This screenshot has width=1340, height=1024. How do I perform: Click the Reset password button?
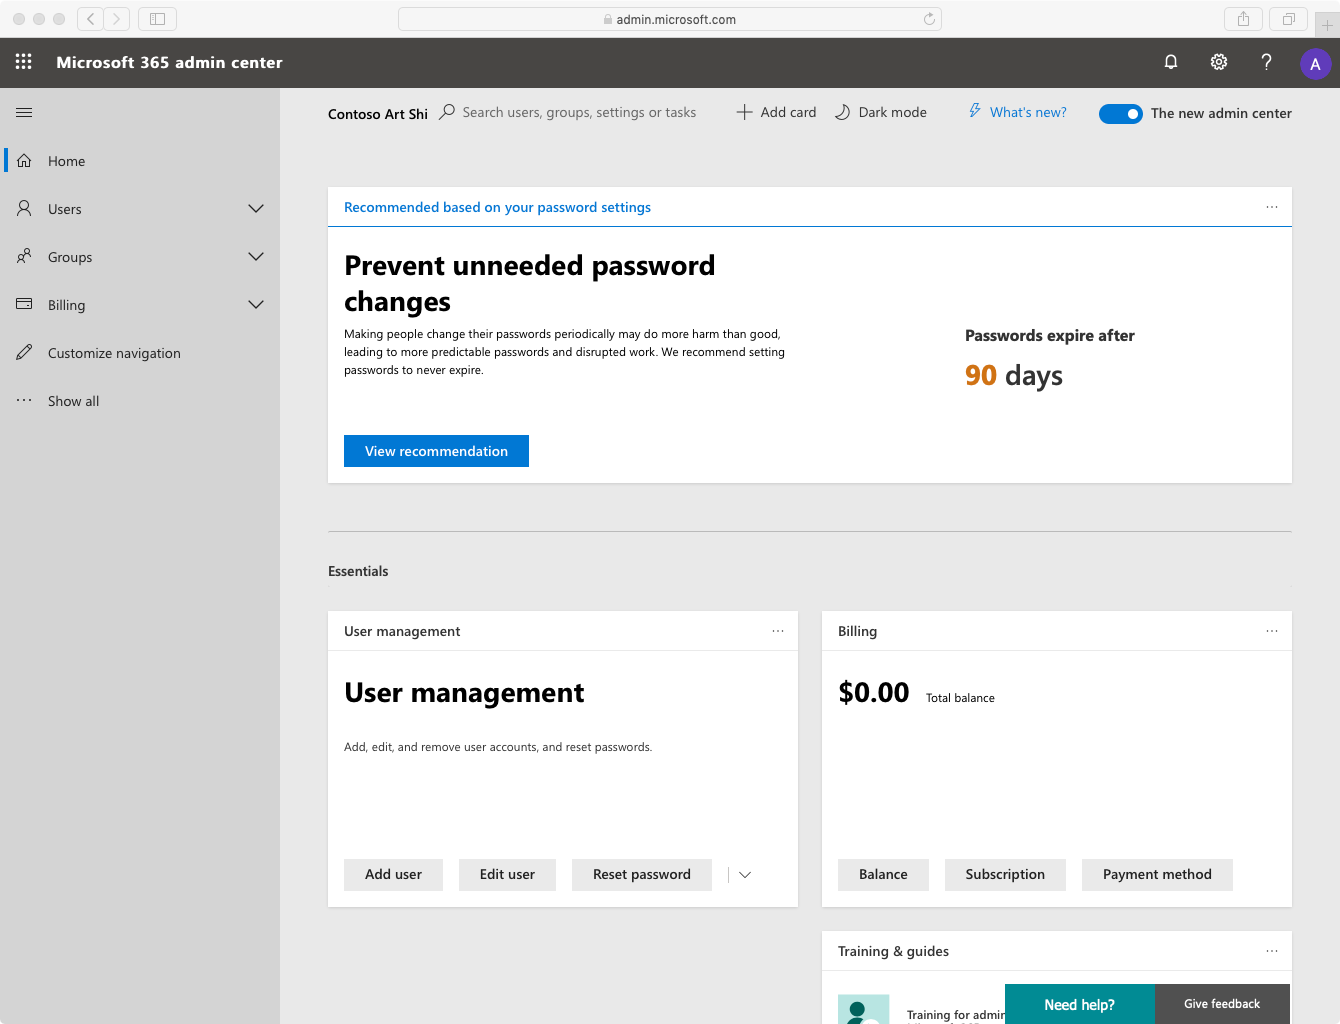[x=642, y=875]
